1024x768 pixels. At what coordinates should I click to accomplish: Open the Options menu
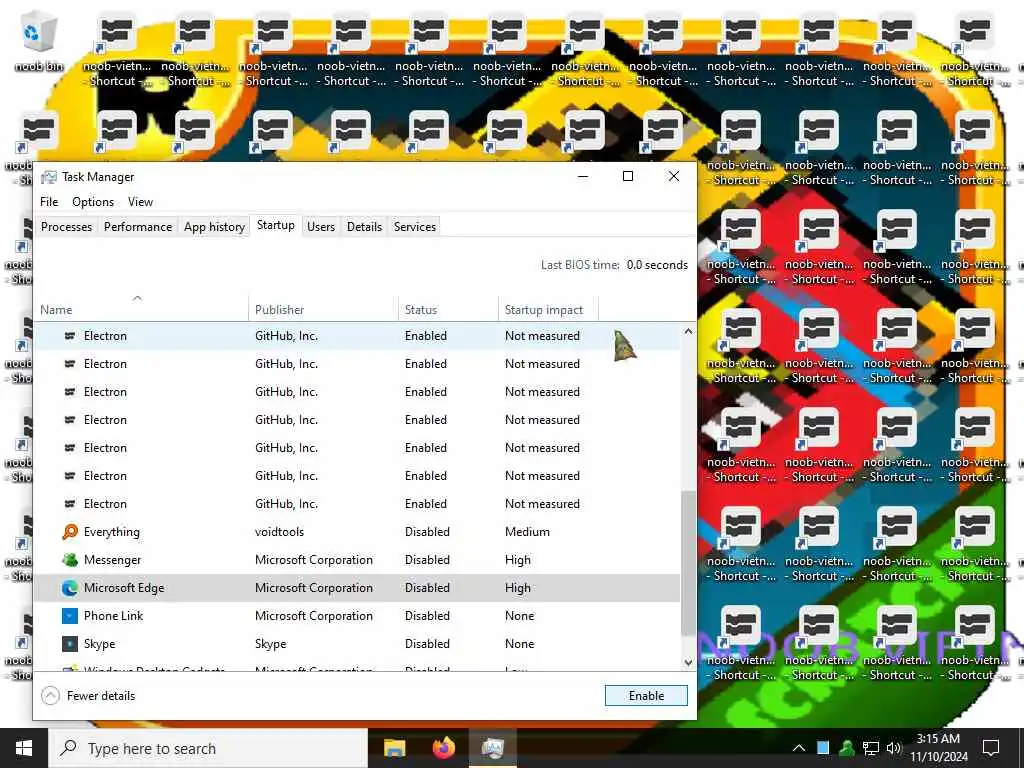(x=93, y=202)
